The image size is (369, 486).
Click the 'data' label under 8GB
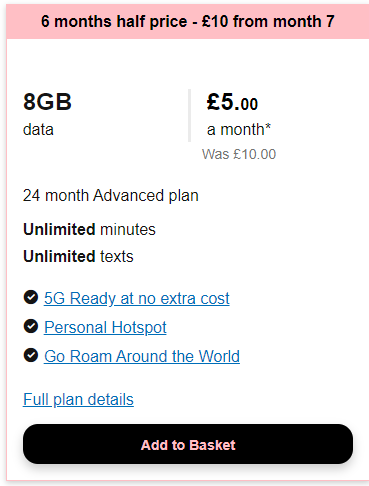click(38, 129)
